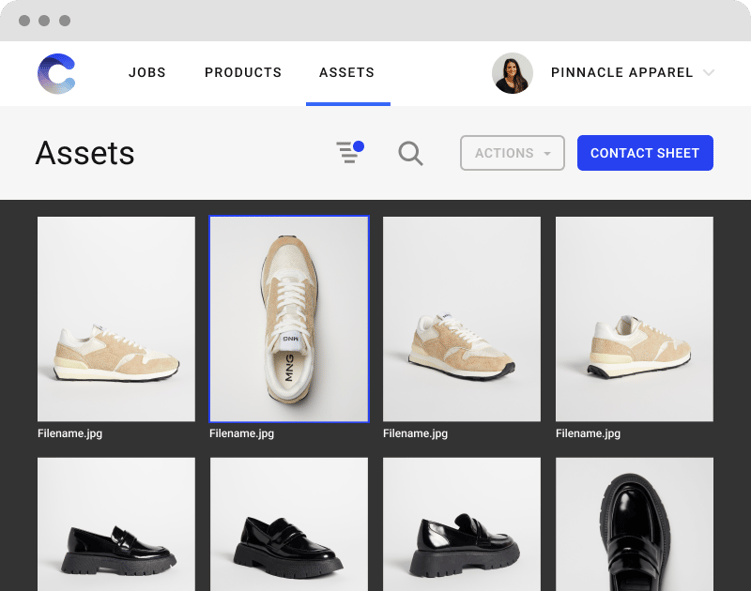
Task: Click Filename.jpg under top-view sneaker
Action: coord(242,433)
